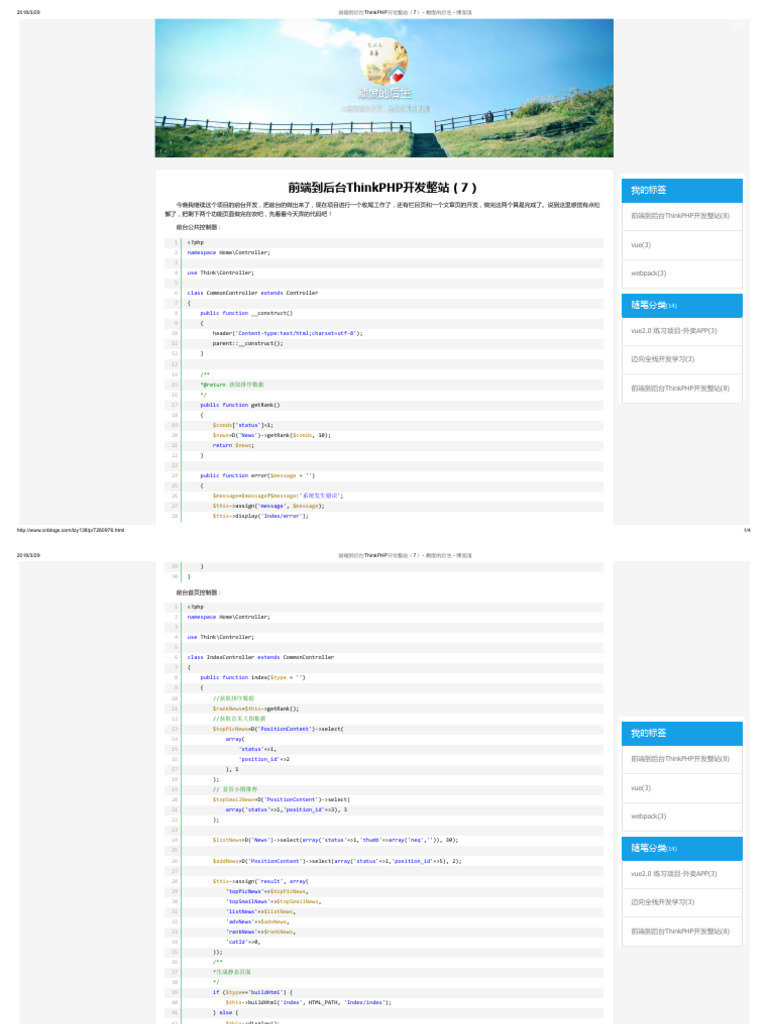Image resolution: width=768 pixels, height=1024 pixels.
Task: Open the vue(3) tag on the second page
Action: click(x=641, y=788)
